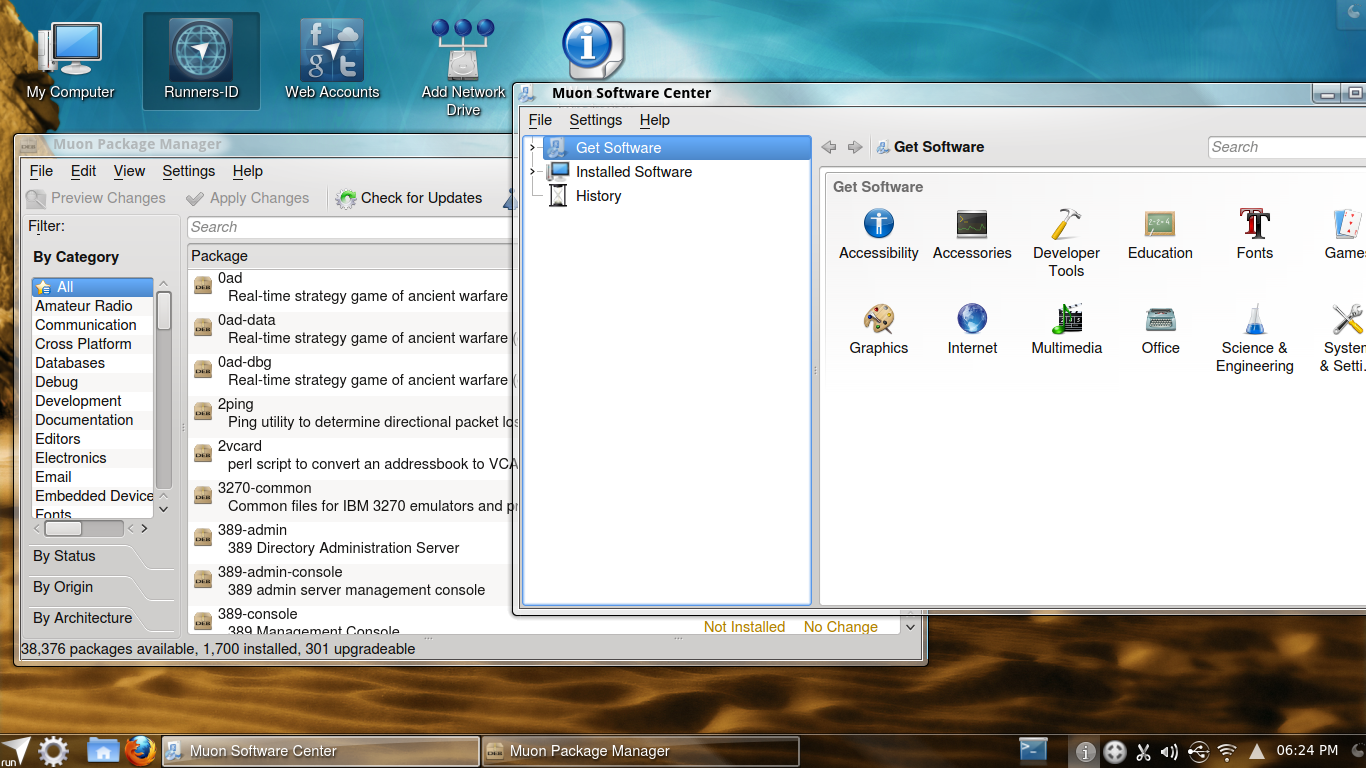1366x768 pixels.
Task: Click the back arrow in Software Center
Action: click(829, 147)
